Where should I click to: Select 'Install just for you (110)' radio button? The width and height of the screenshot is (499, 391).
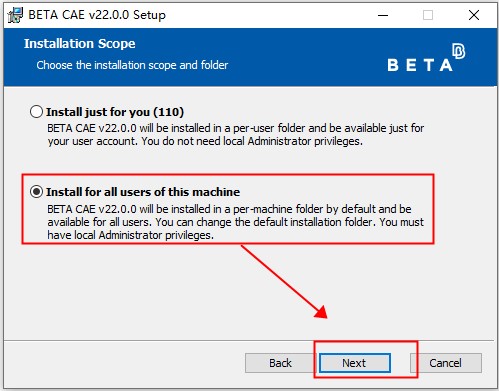36,112
